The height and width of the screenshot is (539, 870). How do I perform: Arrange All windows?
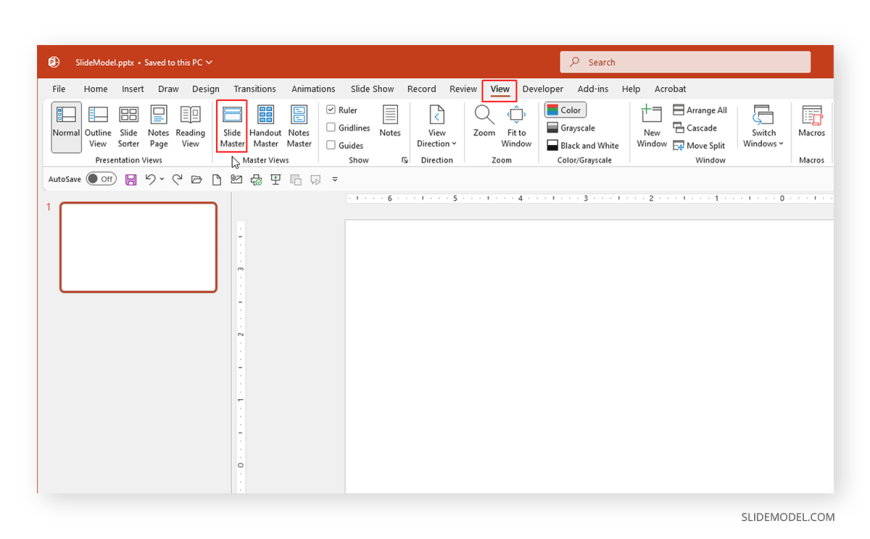700,110
